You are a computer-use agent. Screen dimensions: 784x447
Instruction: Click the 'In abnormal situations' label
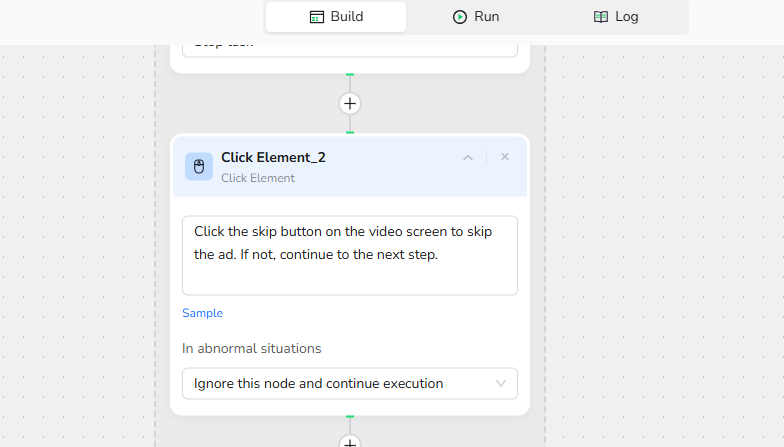tap(252, 349)
